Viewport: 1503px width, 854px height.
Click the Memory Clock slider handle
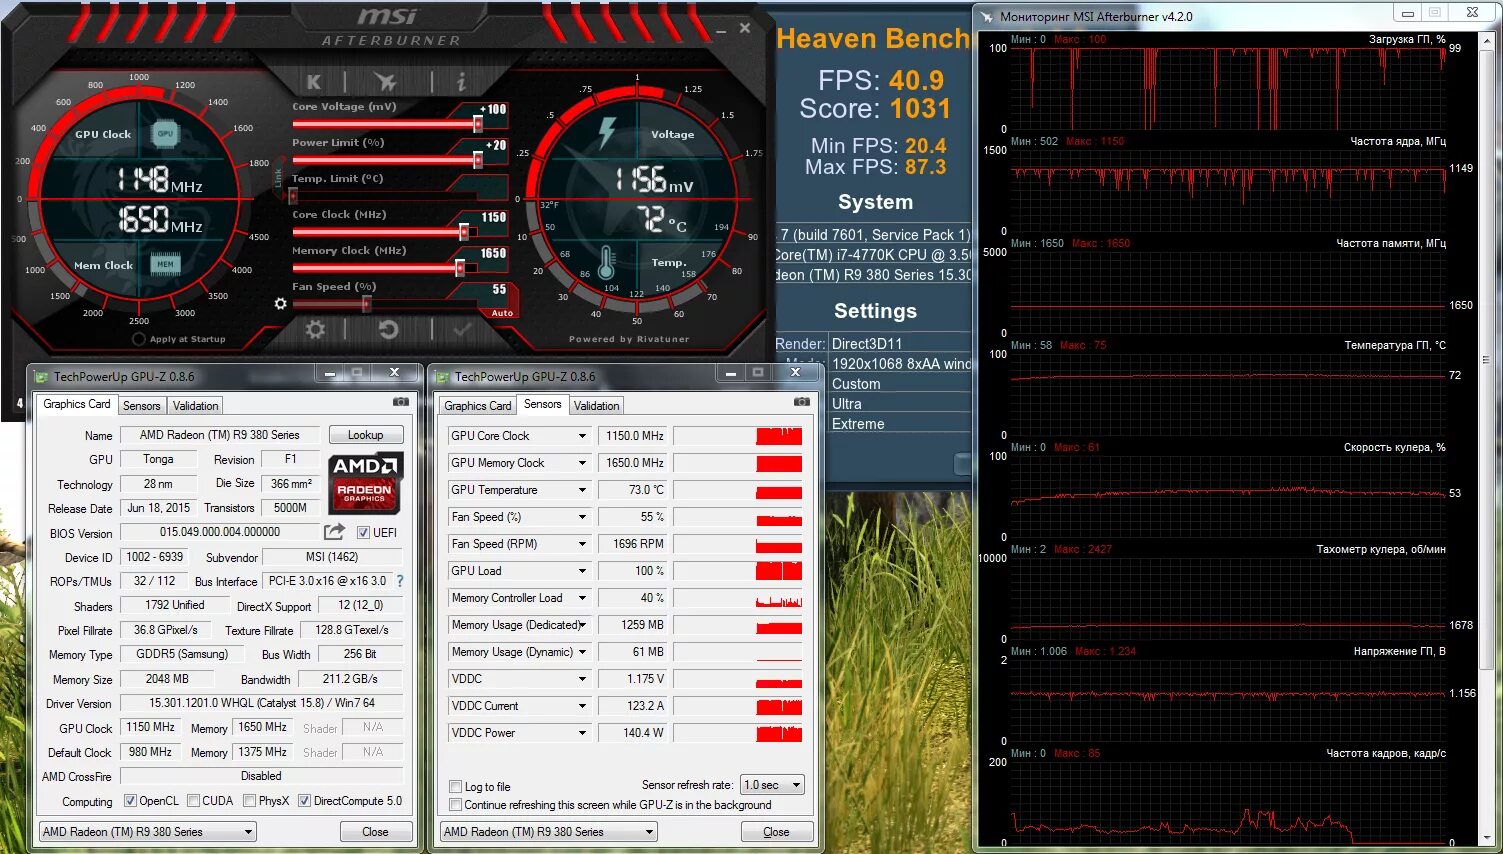click(460, 268)
